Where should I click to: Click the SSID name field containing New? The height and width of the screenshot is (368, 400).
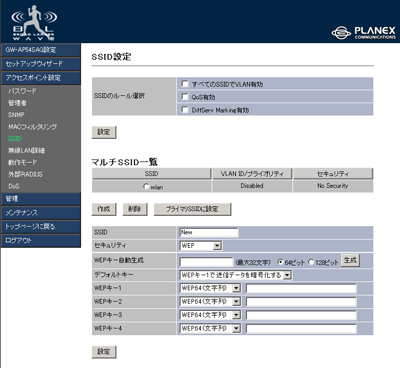[209, 233]
